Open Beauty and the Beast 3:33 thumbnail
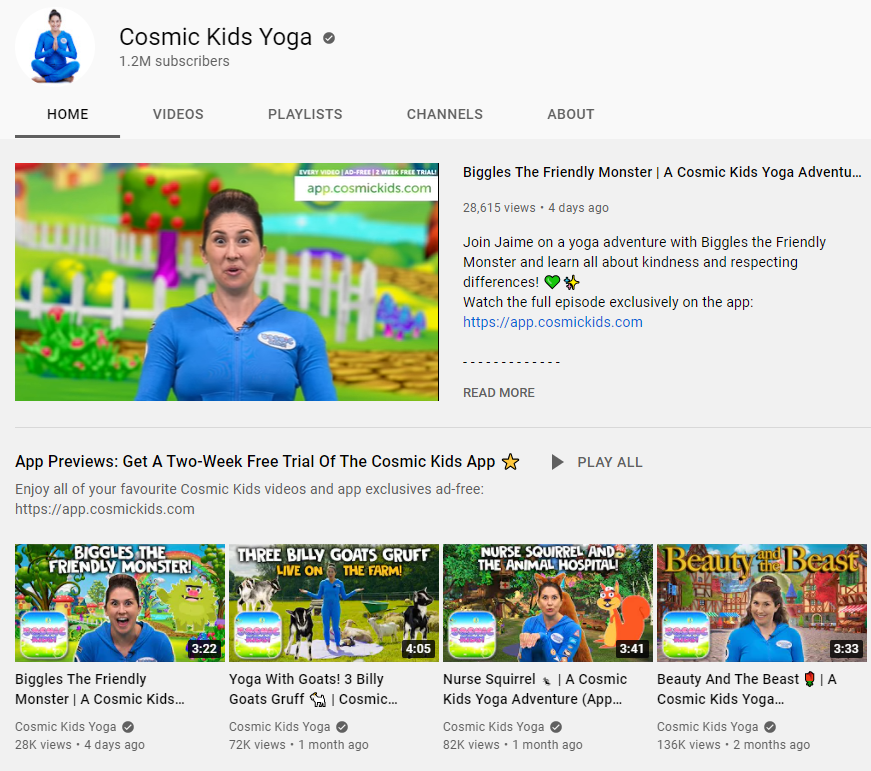The height and width of the screenshot is (771, 871). pos(762,603)
